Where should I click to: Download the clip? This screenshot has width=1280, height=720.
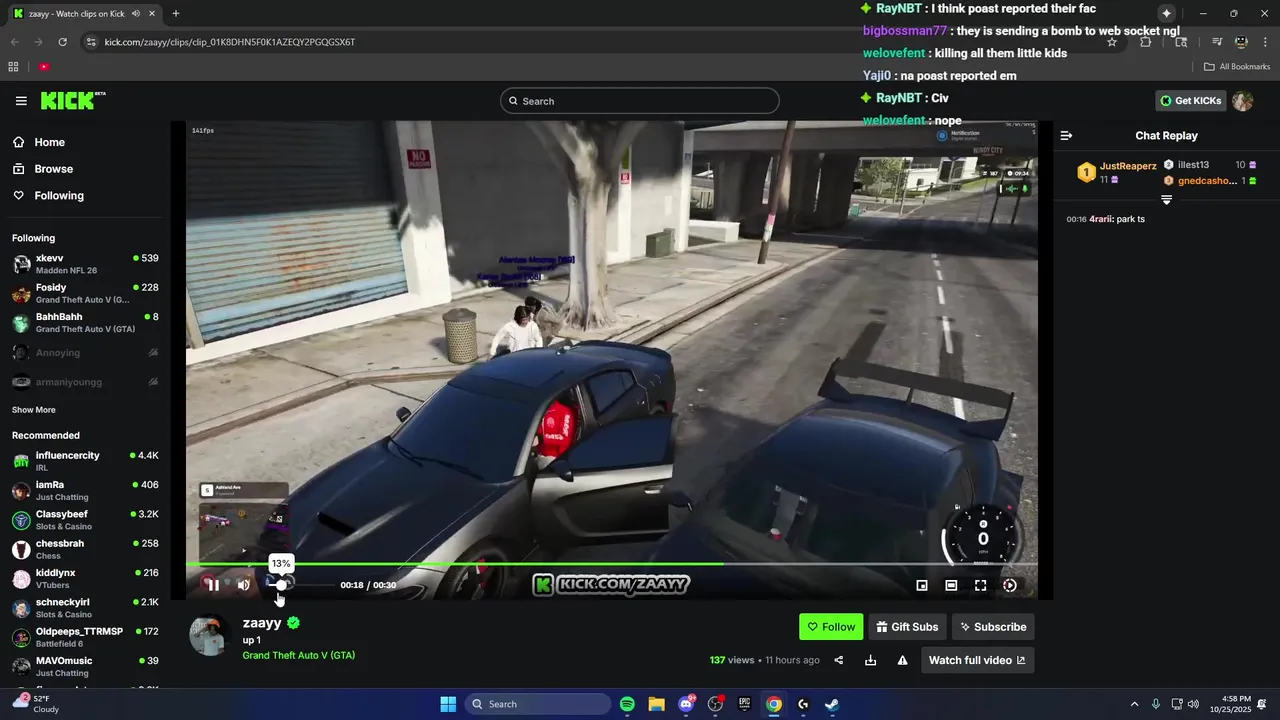(x=870, y=660)
